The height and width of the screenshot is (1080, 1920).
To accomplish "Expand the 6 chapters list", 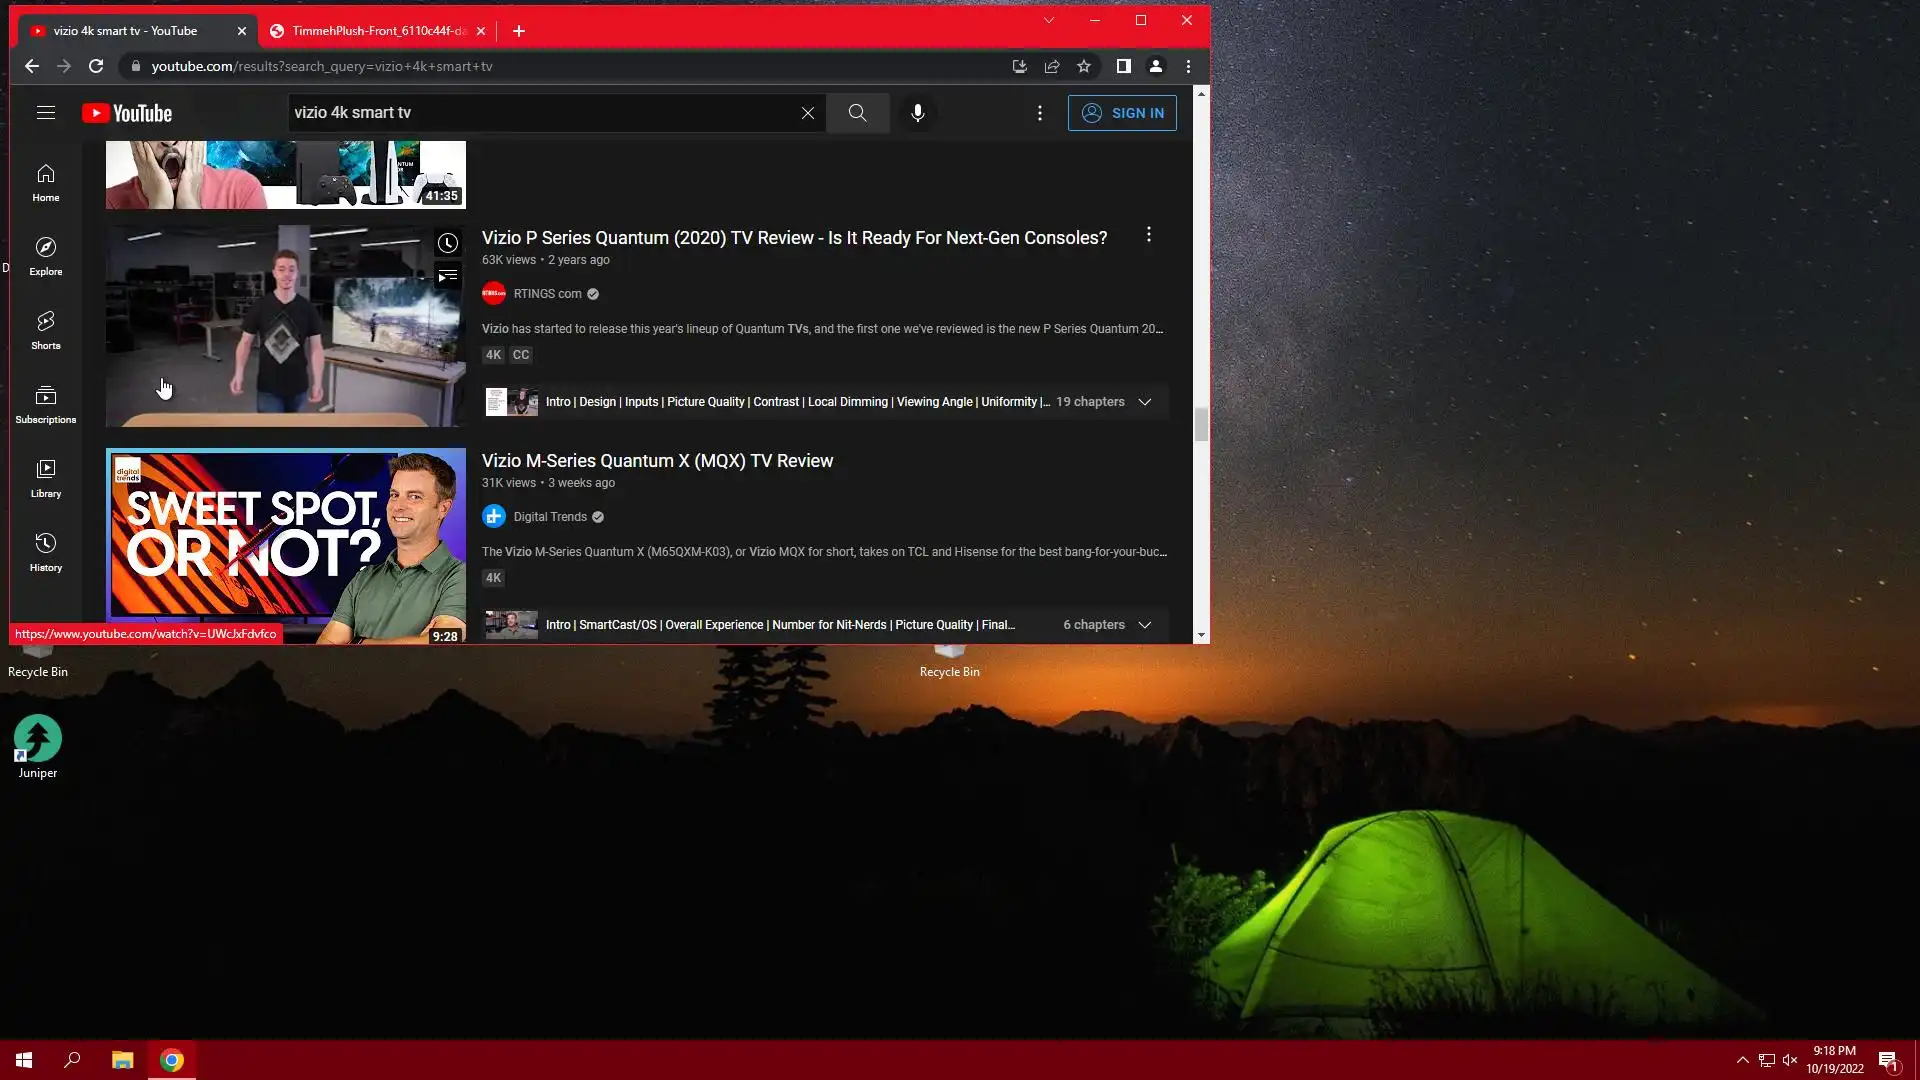I will (x=1145, y=625).
